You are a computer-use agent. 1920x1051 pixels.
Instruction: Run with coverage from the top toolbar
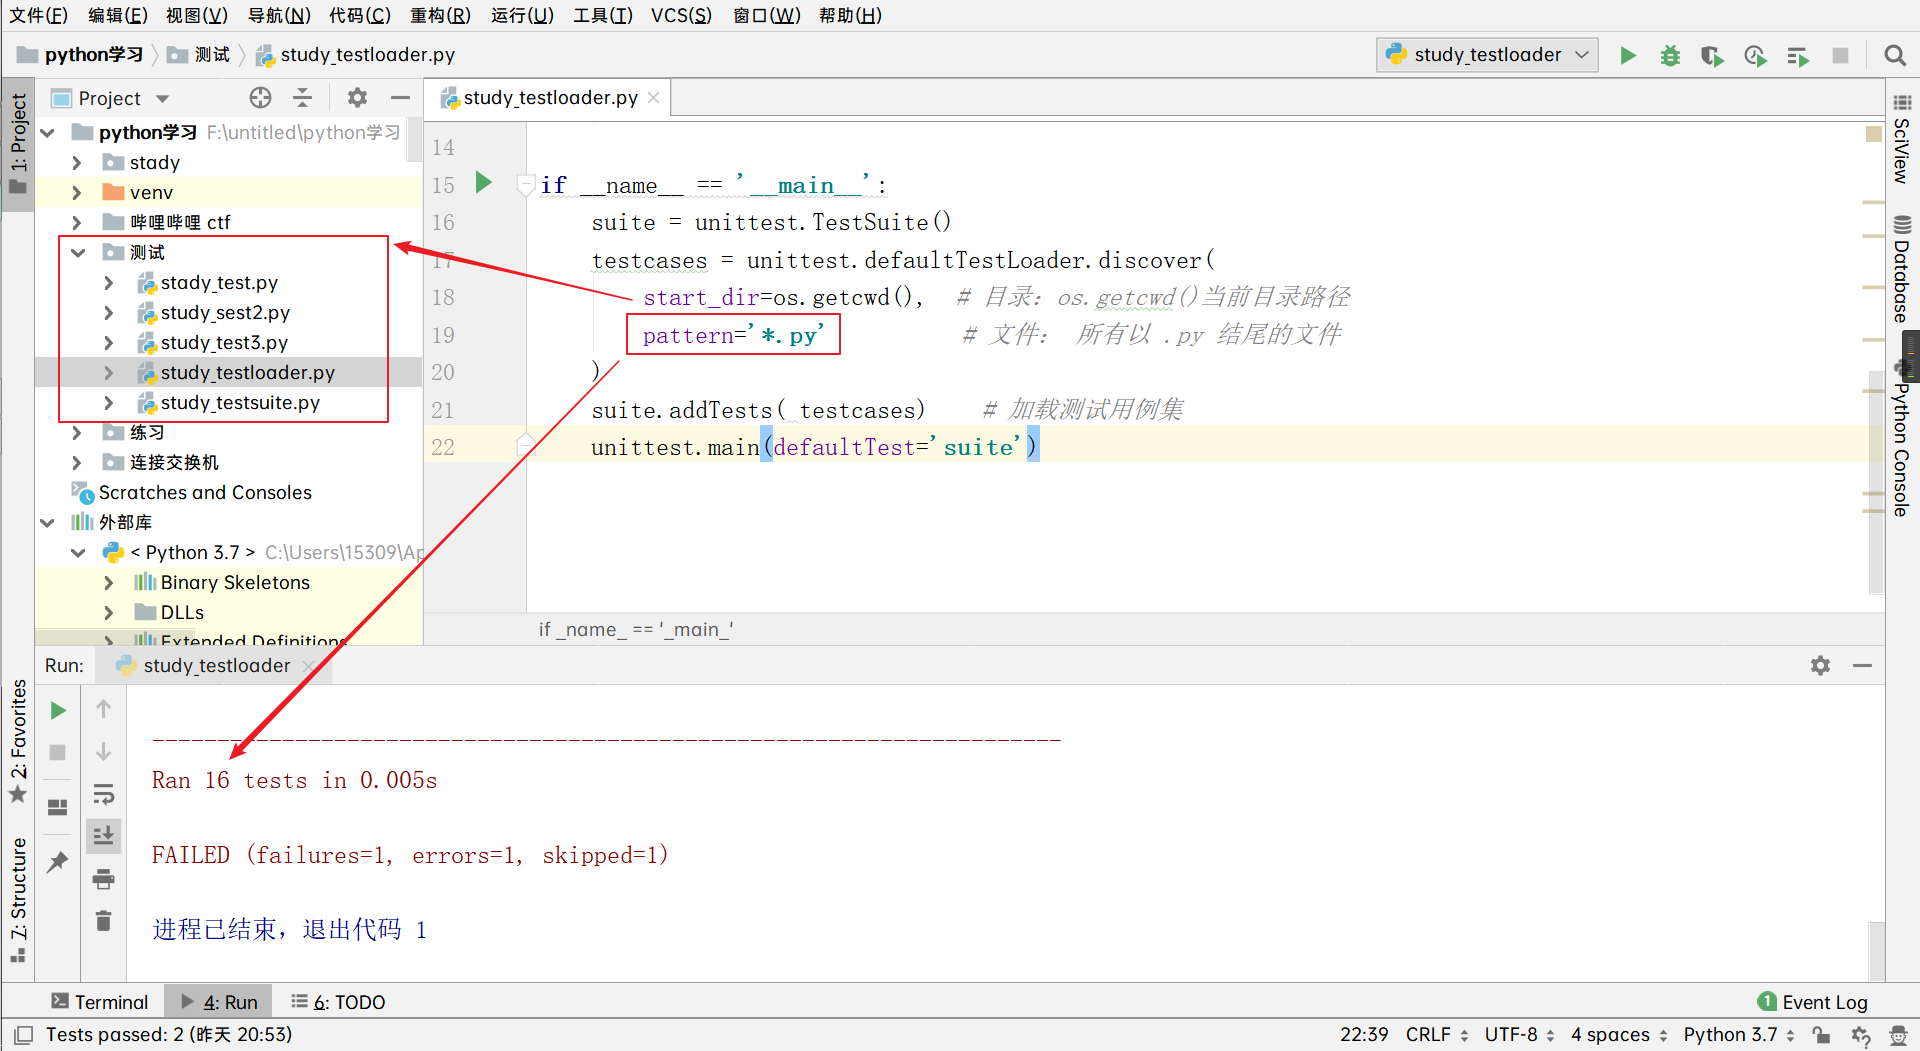tap(1712, 56)
